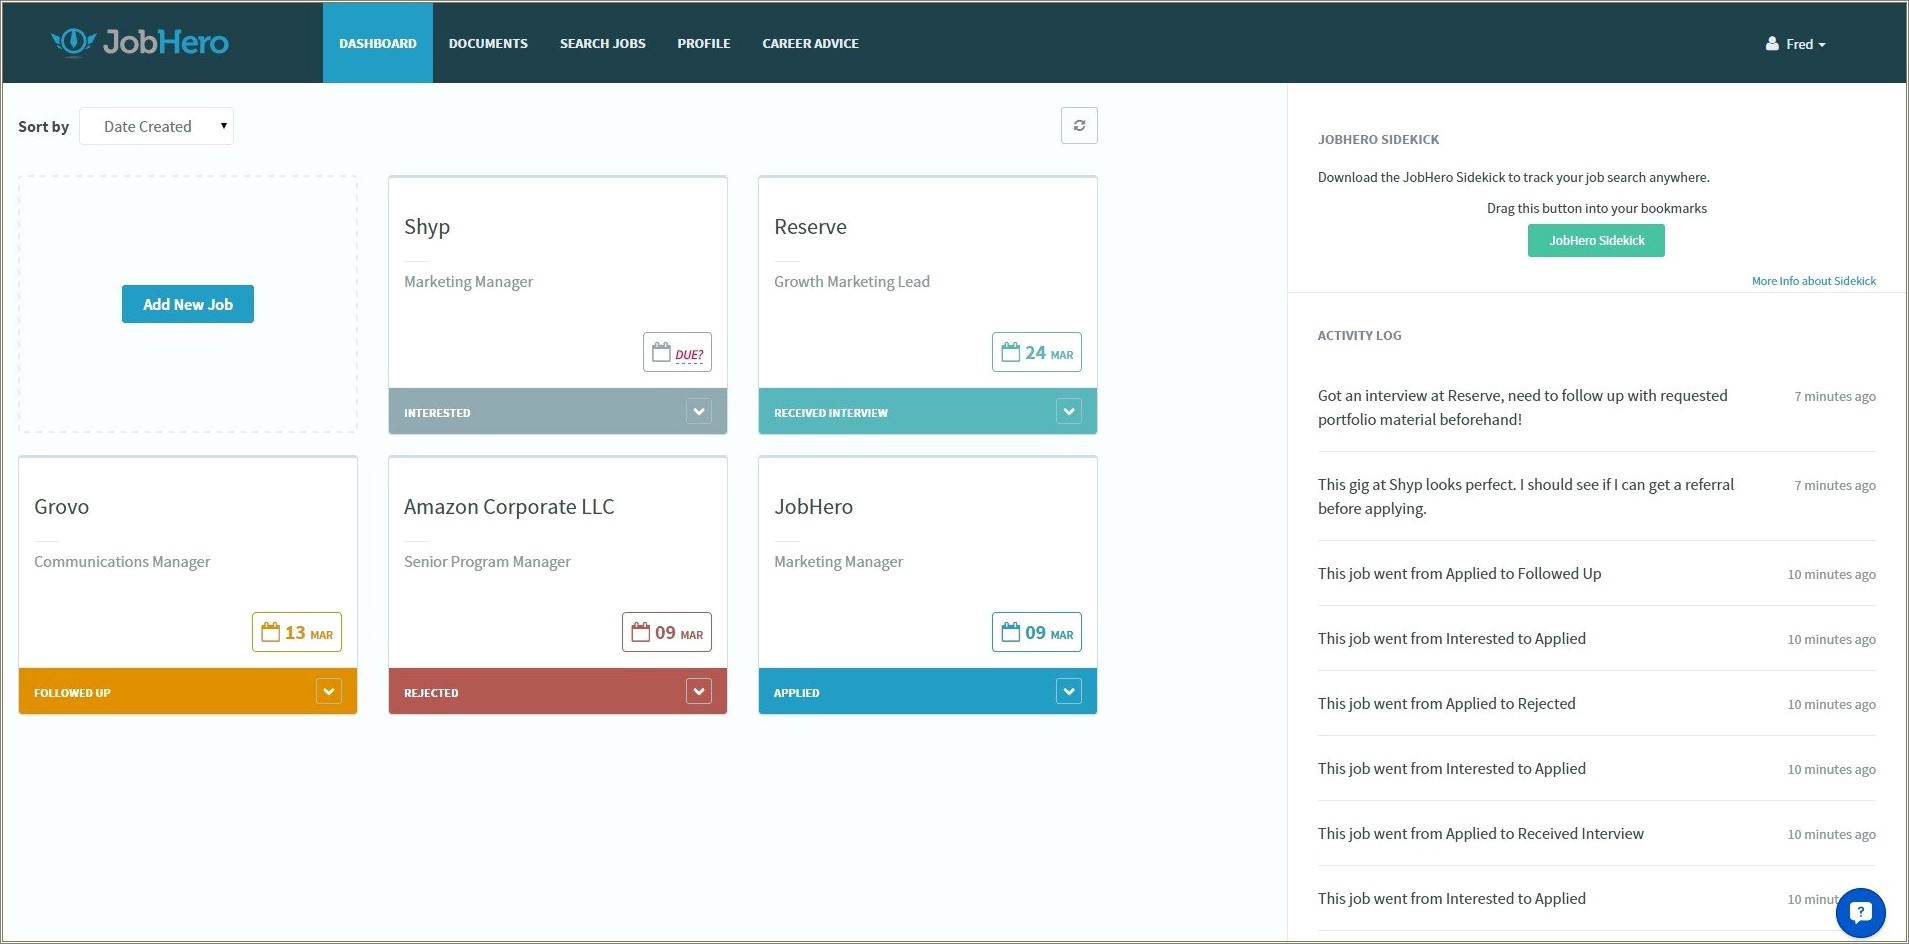Open Grovo's Followed Up status chevron
Image resolution: width=1909 pixels, height=944 pixels.
[328, 692]
